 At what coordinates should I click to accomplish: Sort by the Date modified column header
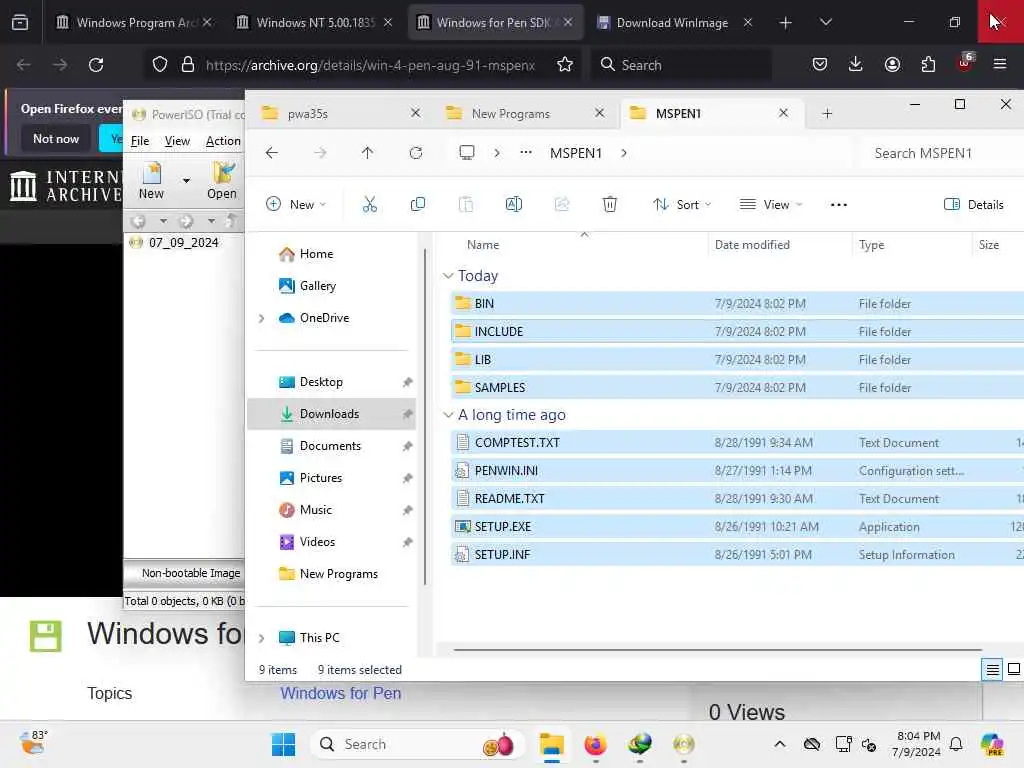pos(752,245)
